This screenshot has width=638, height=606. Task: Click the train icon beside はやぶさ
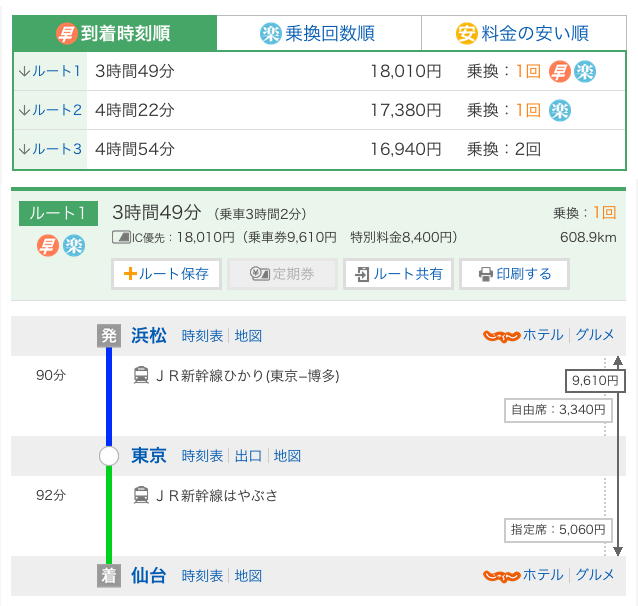(141, 495)
